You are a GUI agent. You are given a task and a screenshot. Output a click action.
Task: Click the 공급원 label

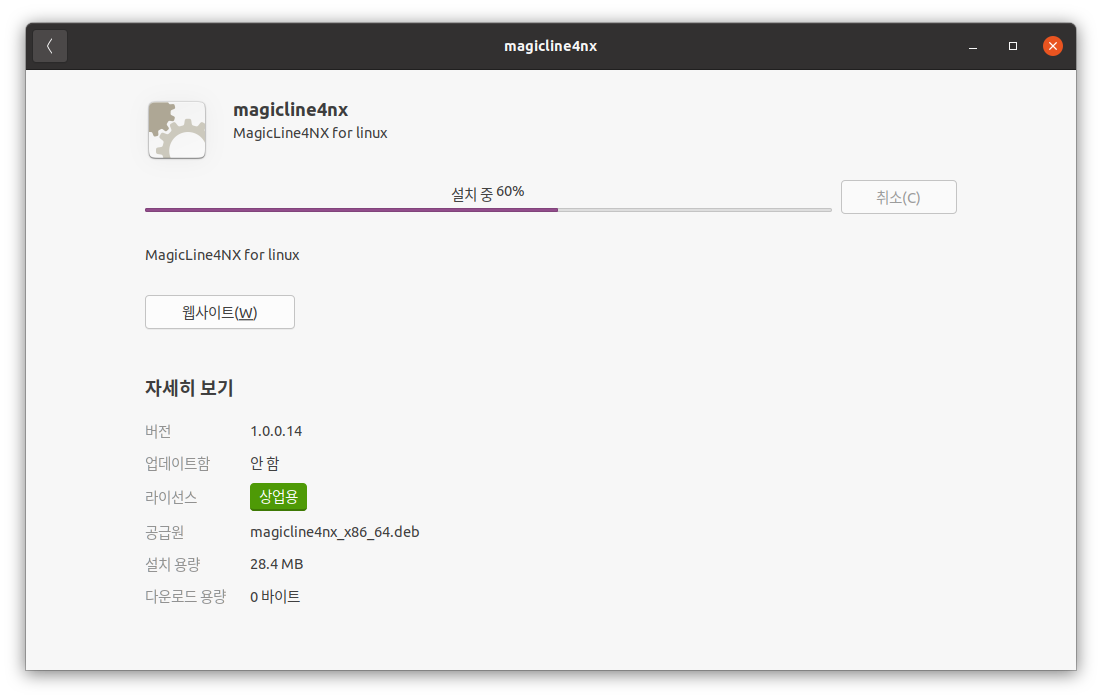coord(164,533)
